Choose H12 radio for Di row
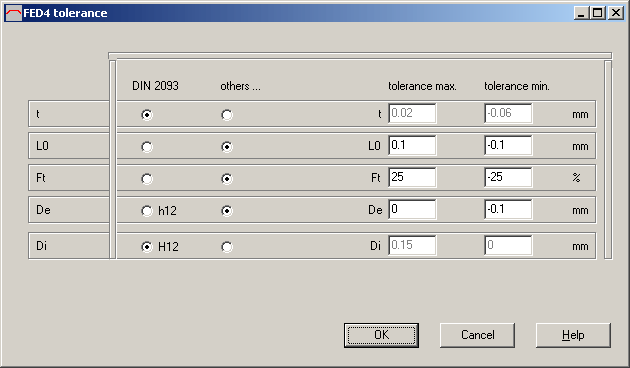Screen dimensions: 630x368 pos(160,246)
